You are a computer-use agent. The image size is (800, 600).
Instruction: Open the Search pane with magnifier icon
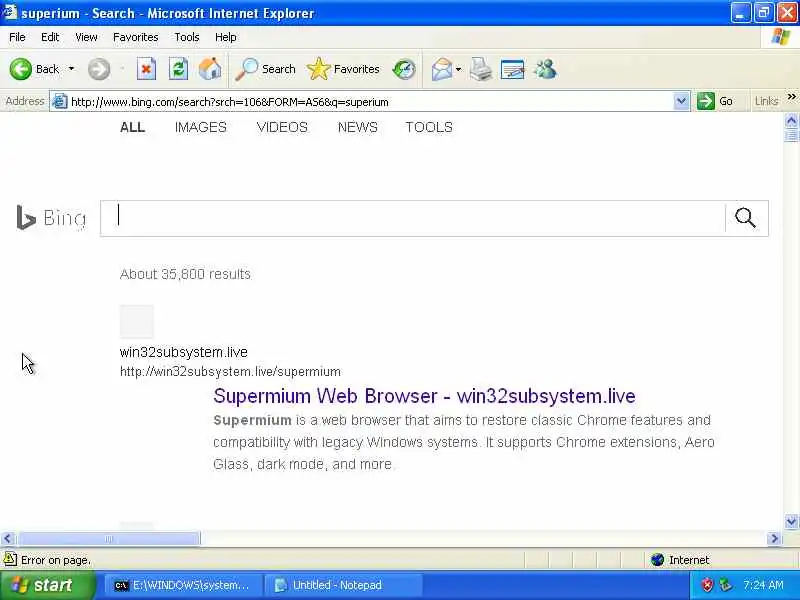point(265,69)
